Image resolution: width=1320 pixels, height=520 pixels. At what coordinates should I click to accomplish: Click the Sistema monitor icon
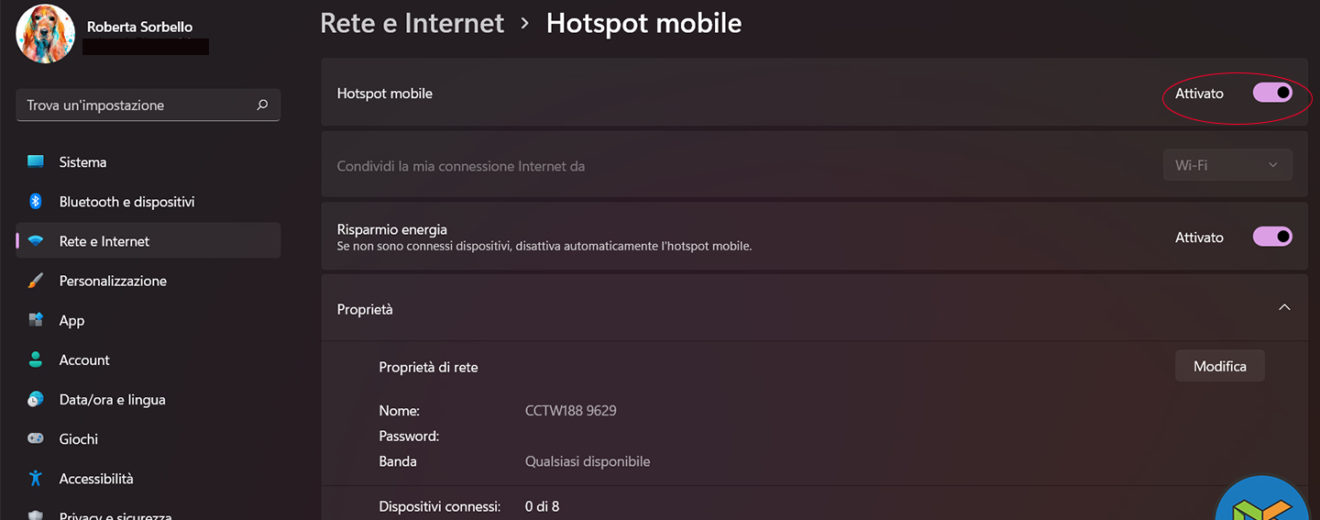36,162
